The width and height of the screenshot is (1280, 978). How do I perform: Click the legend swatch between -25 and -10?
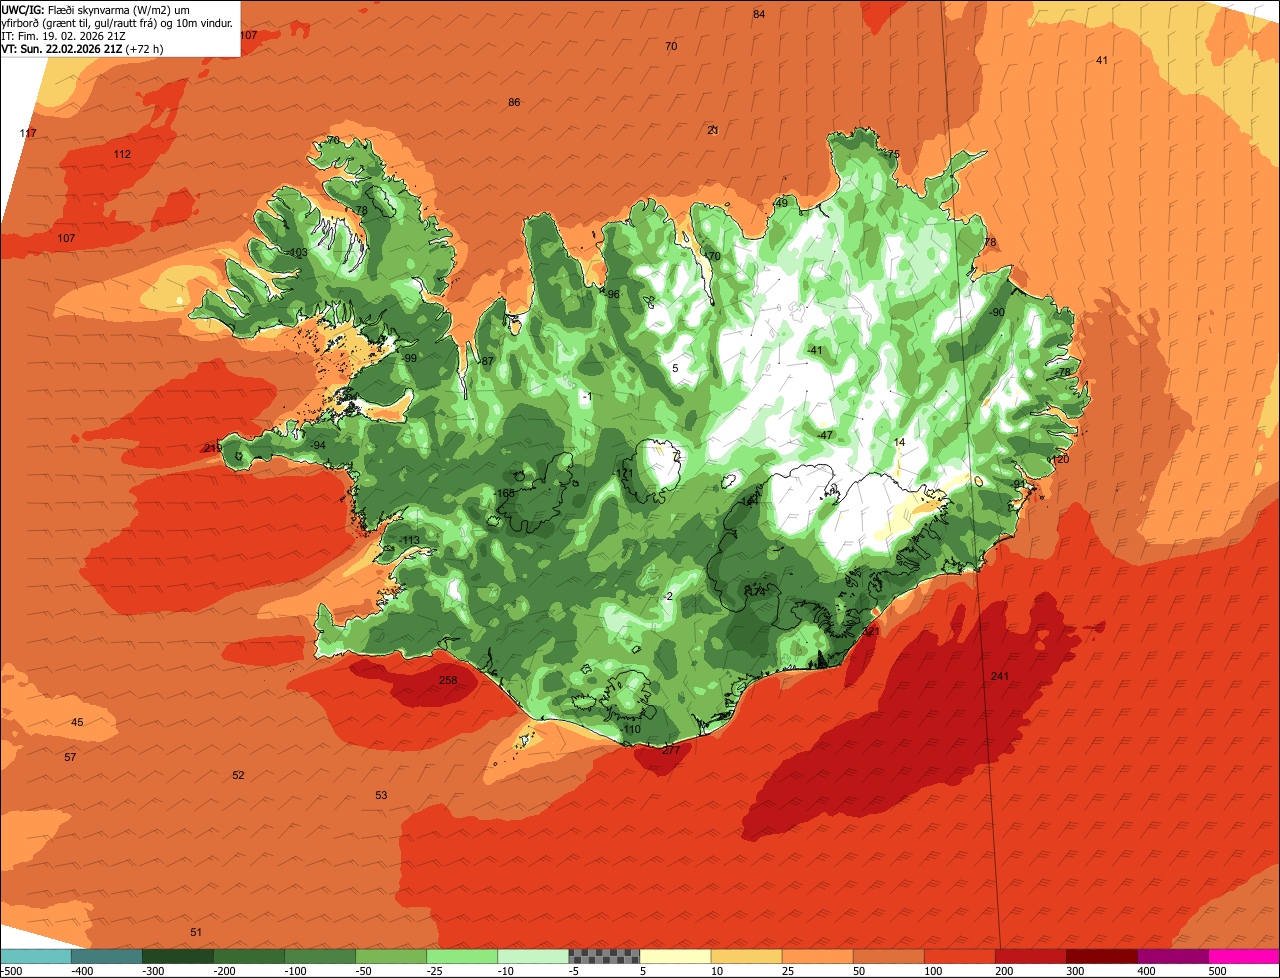[462, 956]
